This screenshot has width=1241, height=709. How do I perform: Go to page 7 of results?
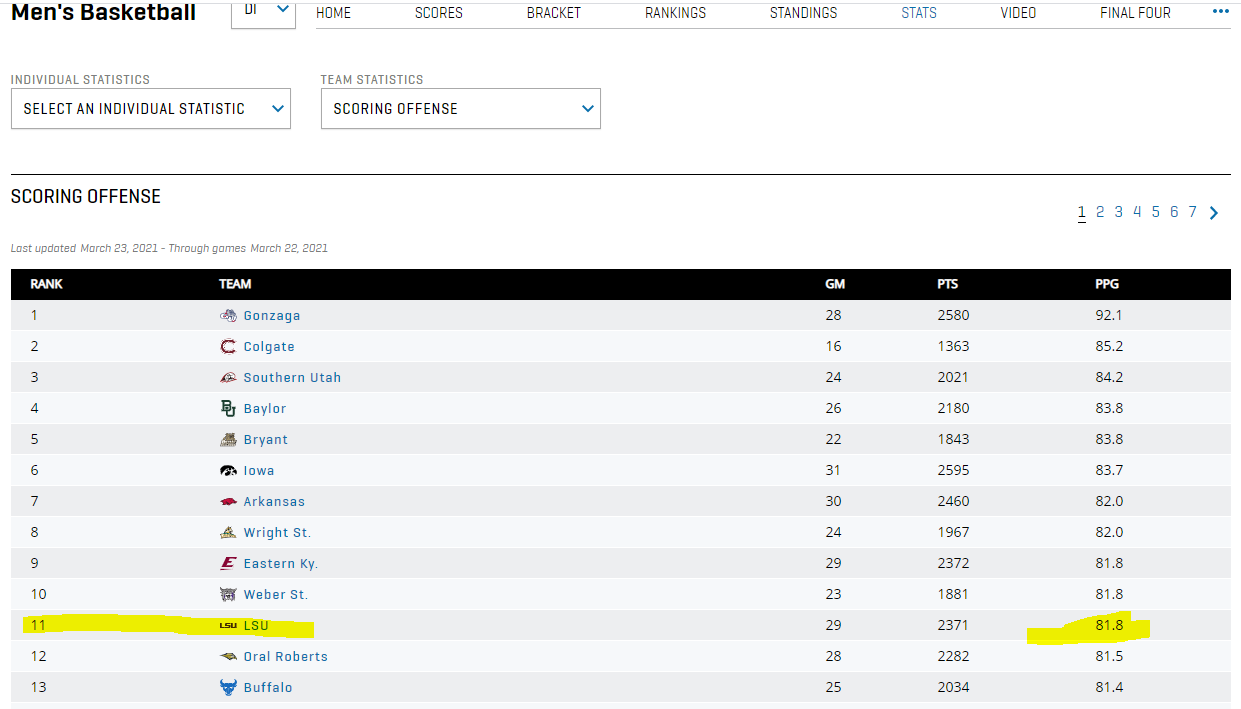1192,212
